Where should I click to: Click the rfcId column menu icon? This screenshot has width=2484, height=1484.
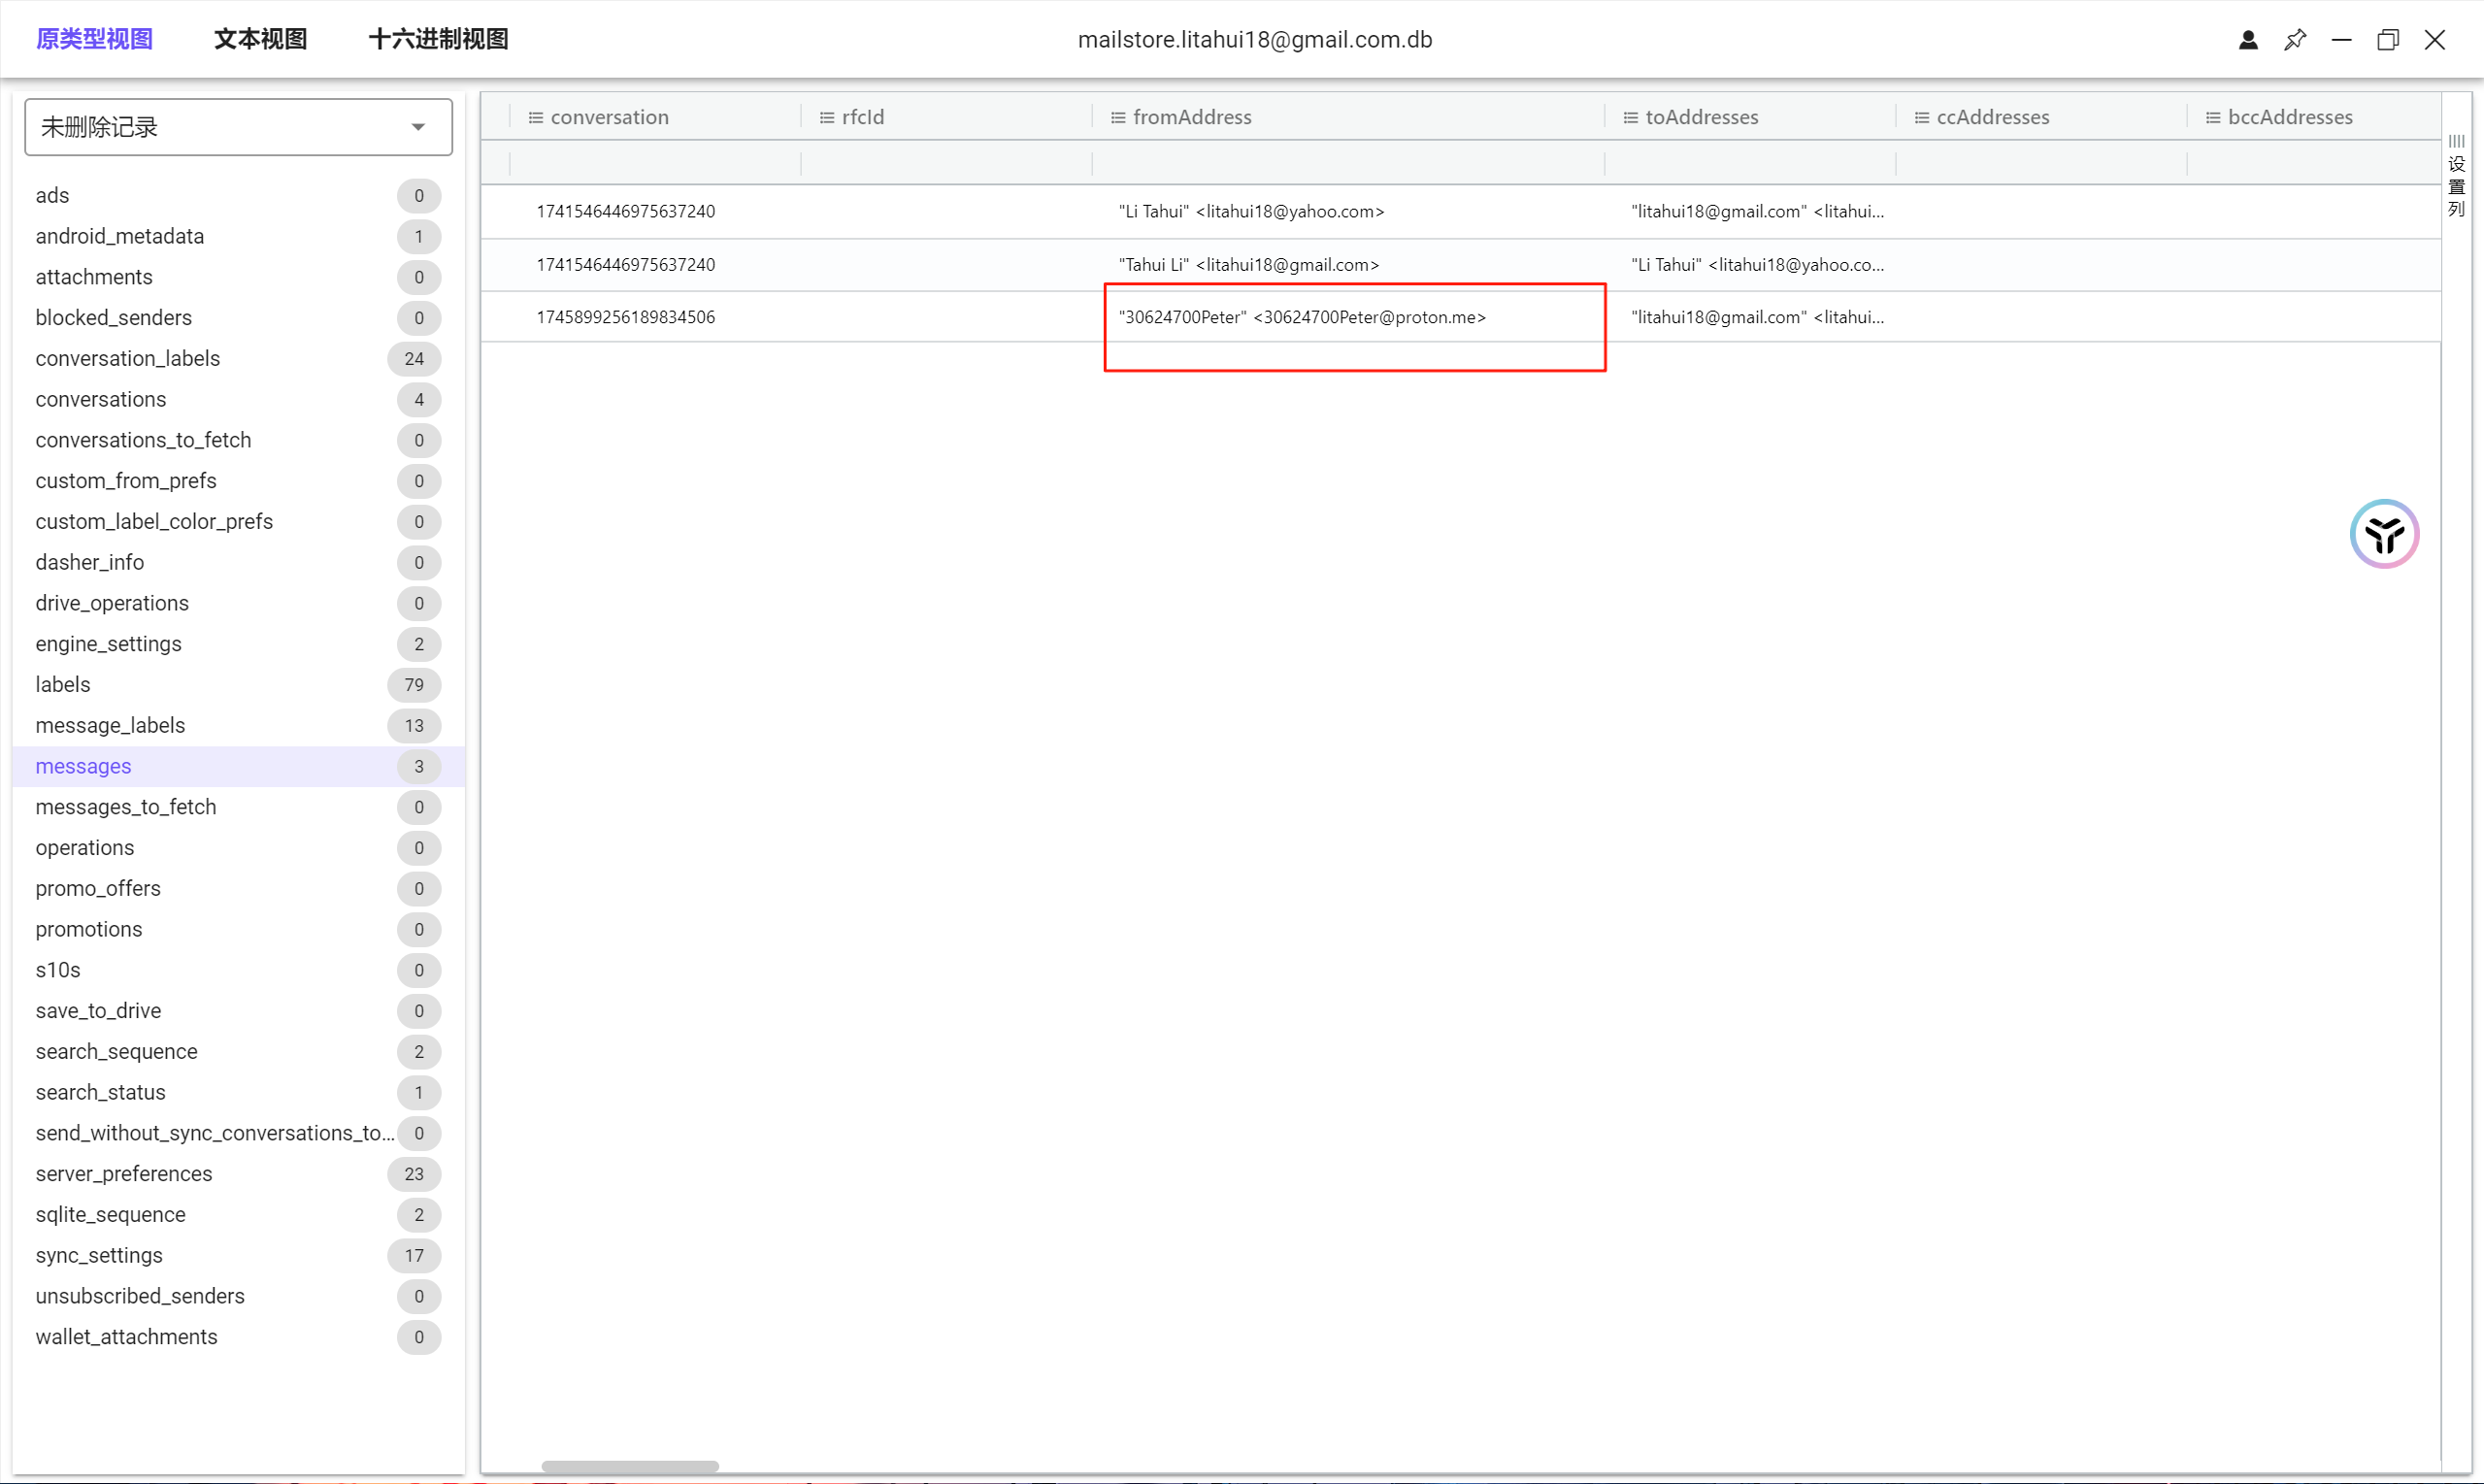coord(826,118)
